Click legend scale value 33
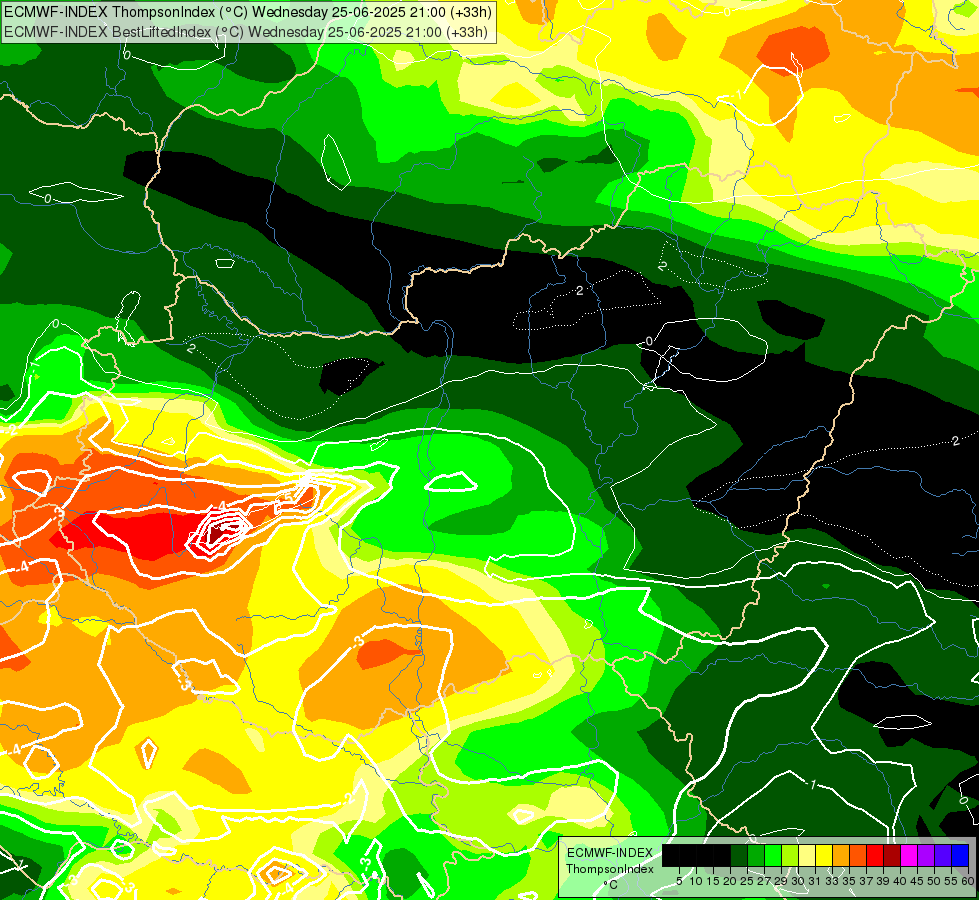979x900 pixels. (832, 881)
